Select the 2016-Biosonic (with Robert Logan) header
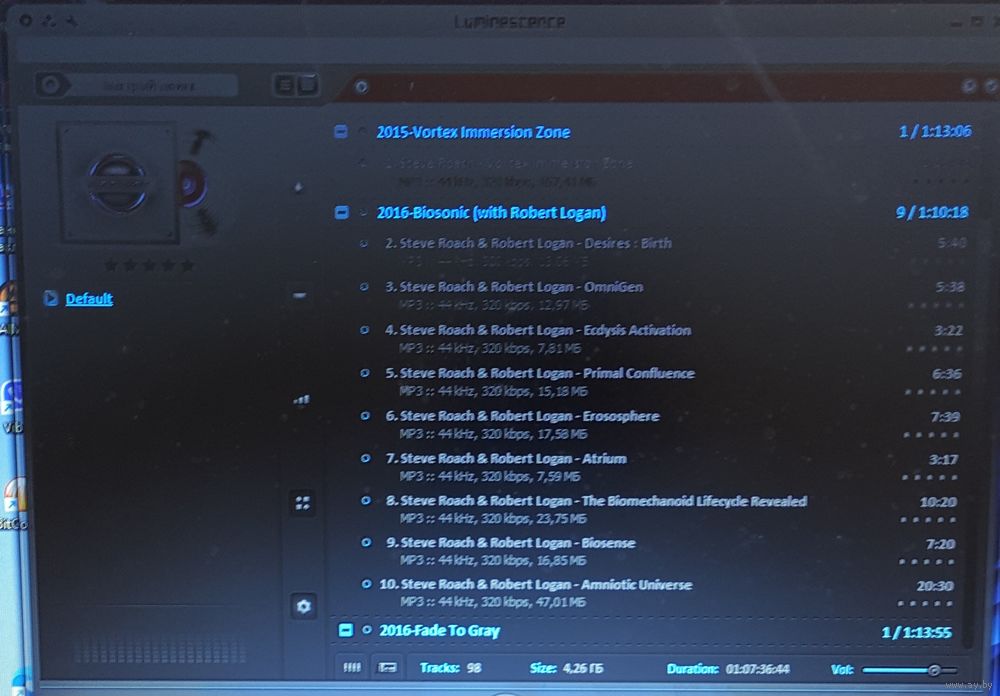This screenshot has width=1000, height=696. click(491, 212)
